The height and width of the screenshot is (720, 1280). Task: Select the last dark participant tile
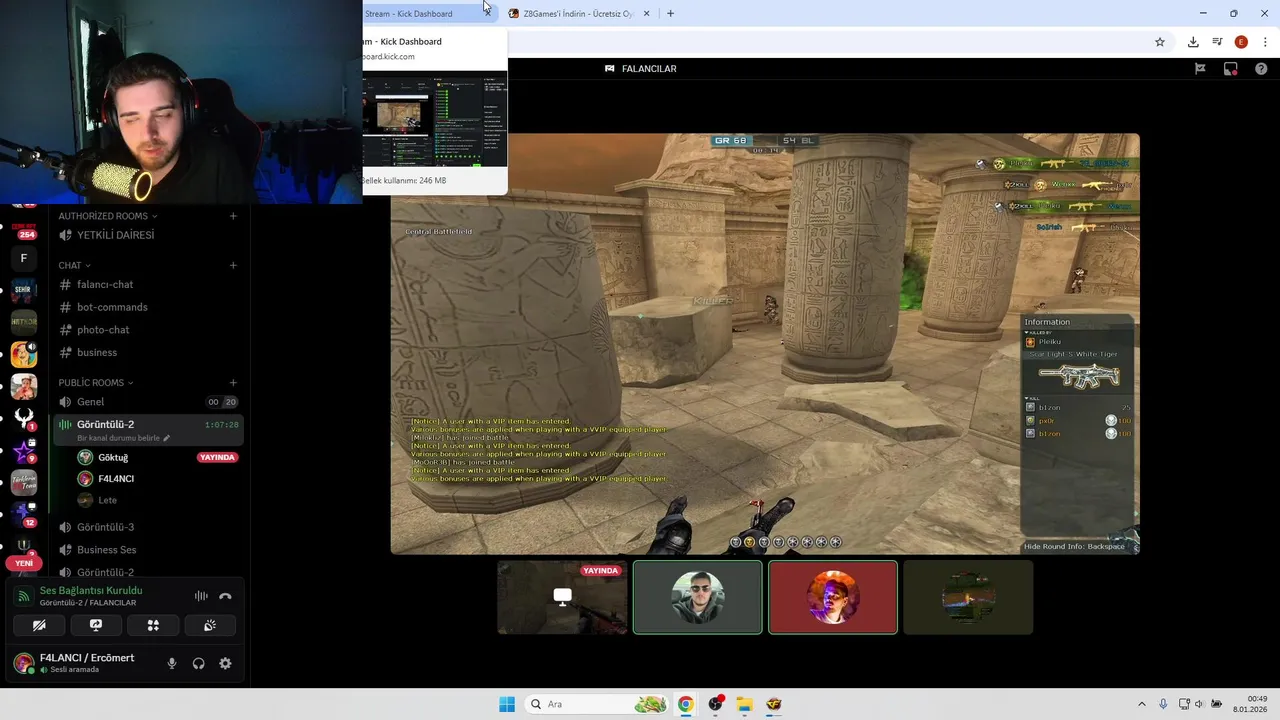(968, 597)
